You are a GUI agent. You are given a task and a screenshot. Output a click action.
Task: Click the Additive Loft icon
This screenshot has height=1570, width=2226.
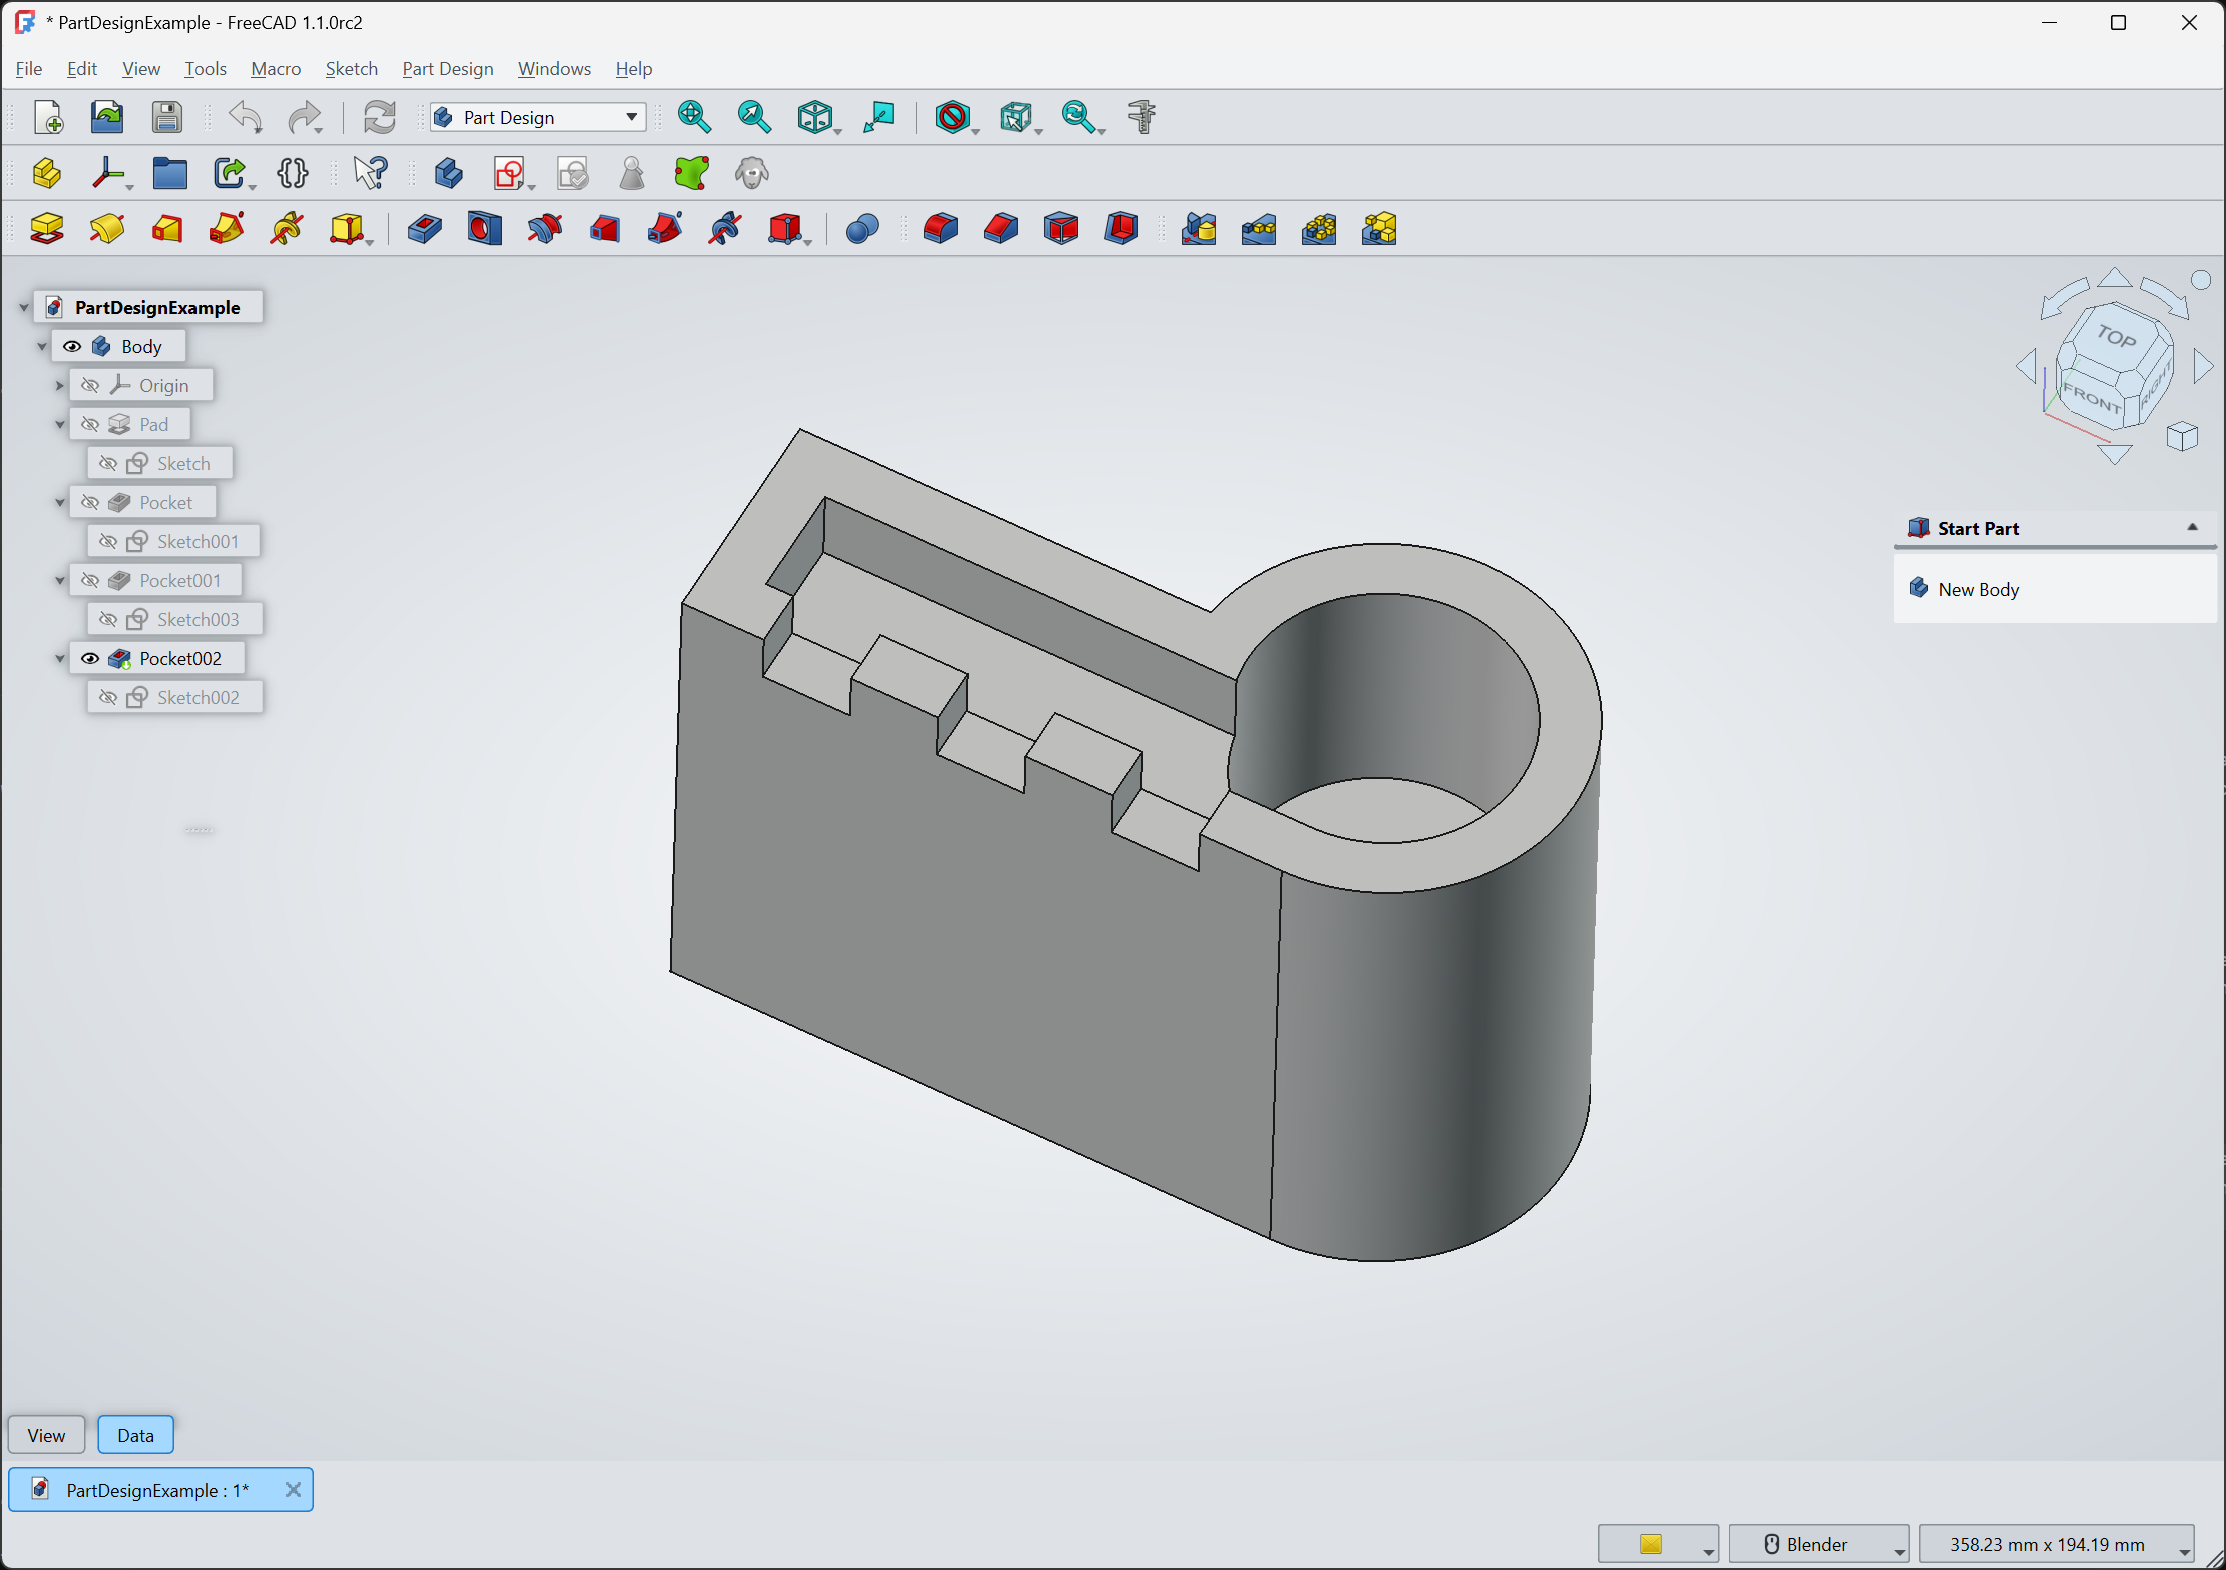coord(167,229)
